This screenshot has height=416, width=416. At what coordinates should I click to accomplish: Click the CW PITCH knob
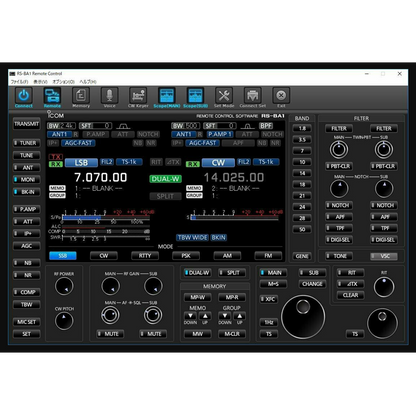64,321
